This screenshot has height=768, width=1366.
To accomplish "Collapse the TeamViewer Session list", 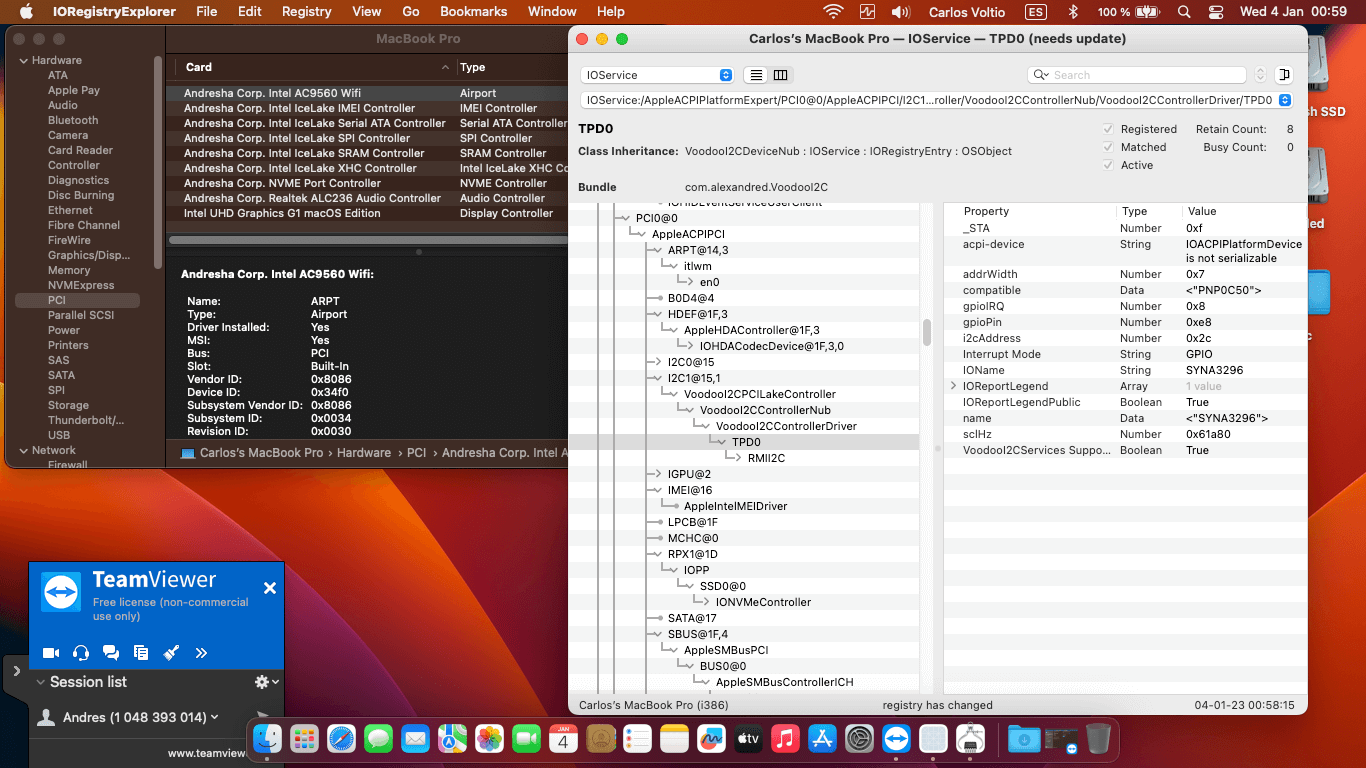I will click(41, 682).
